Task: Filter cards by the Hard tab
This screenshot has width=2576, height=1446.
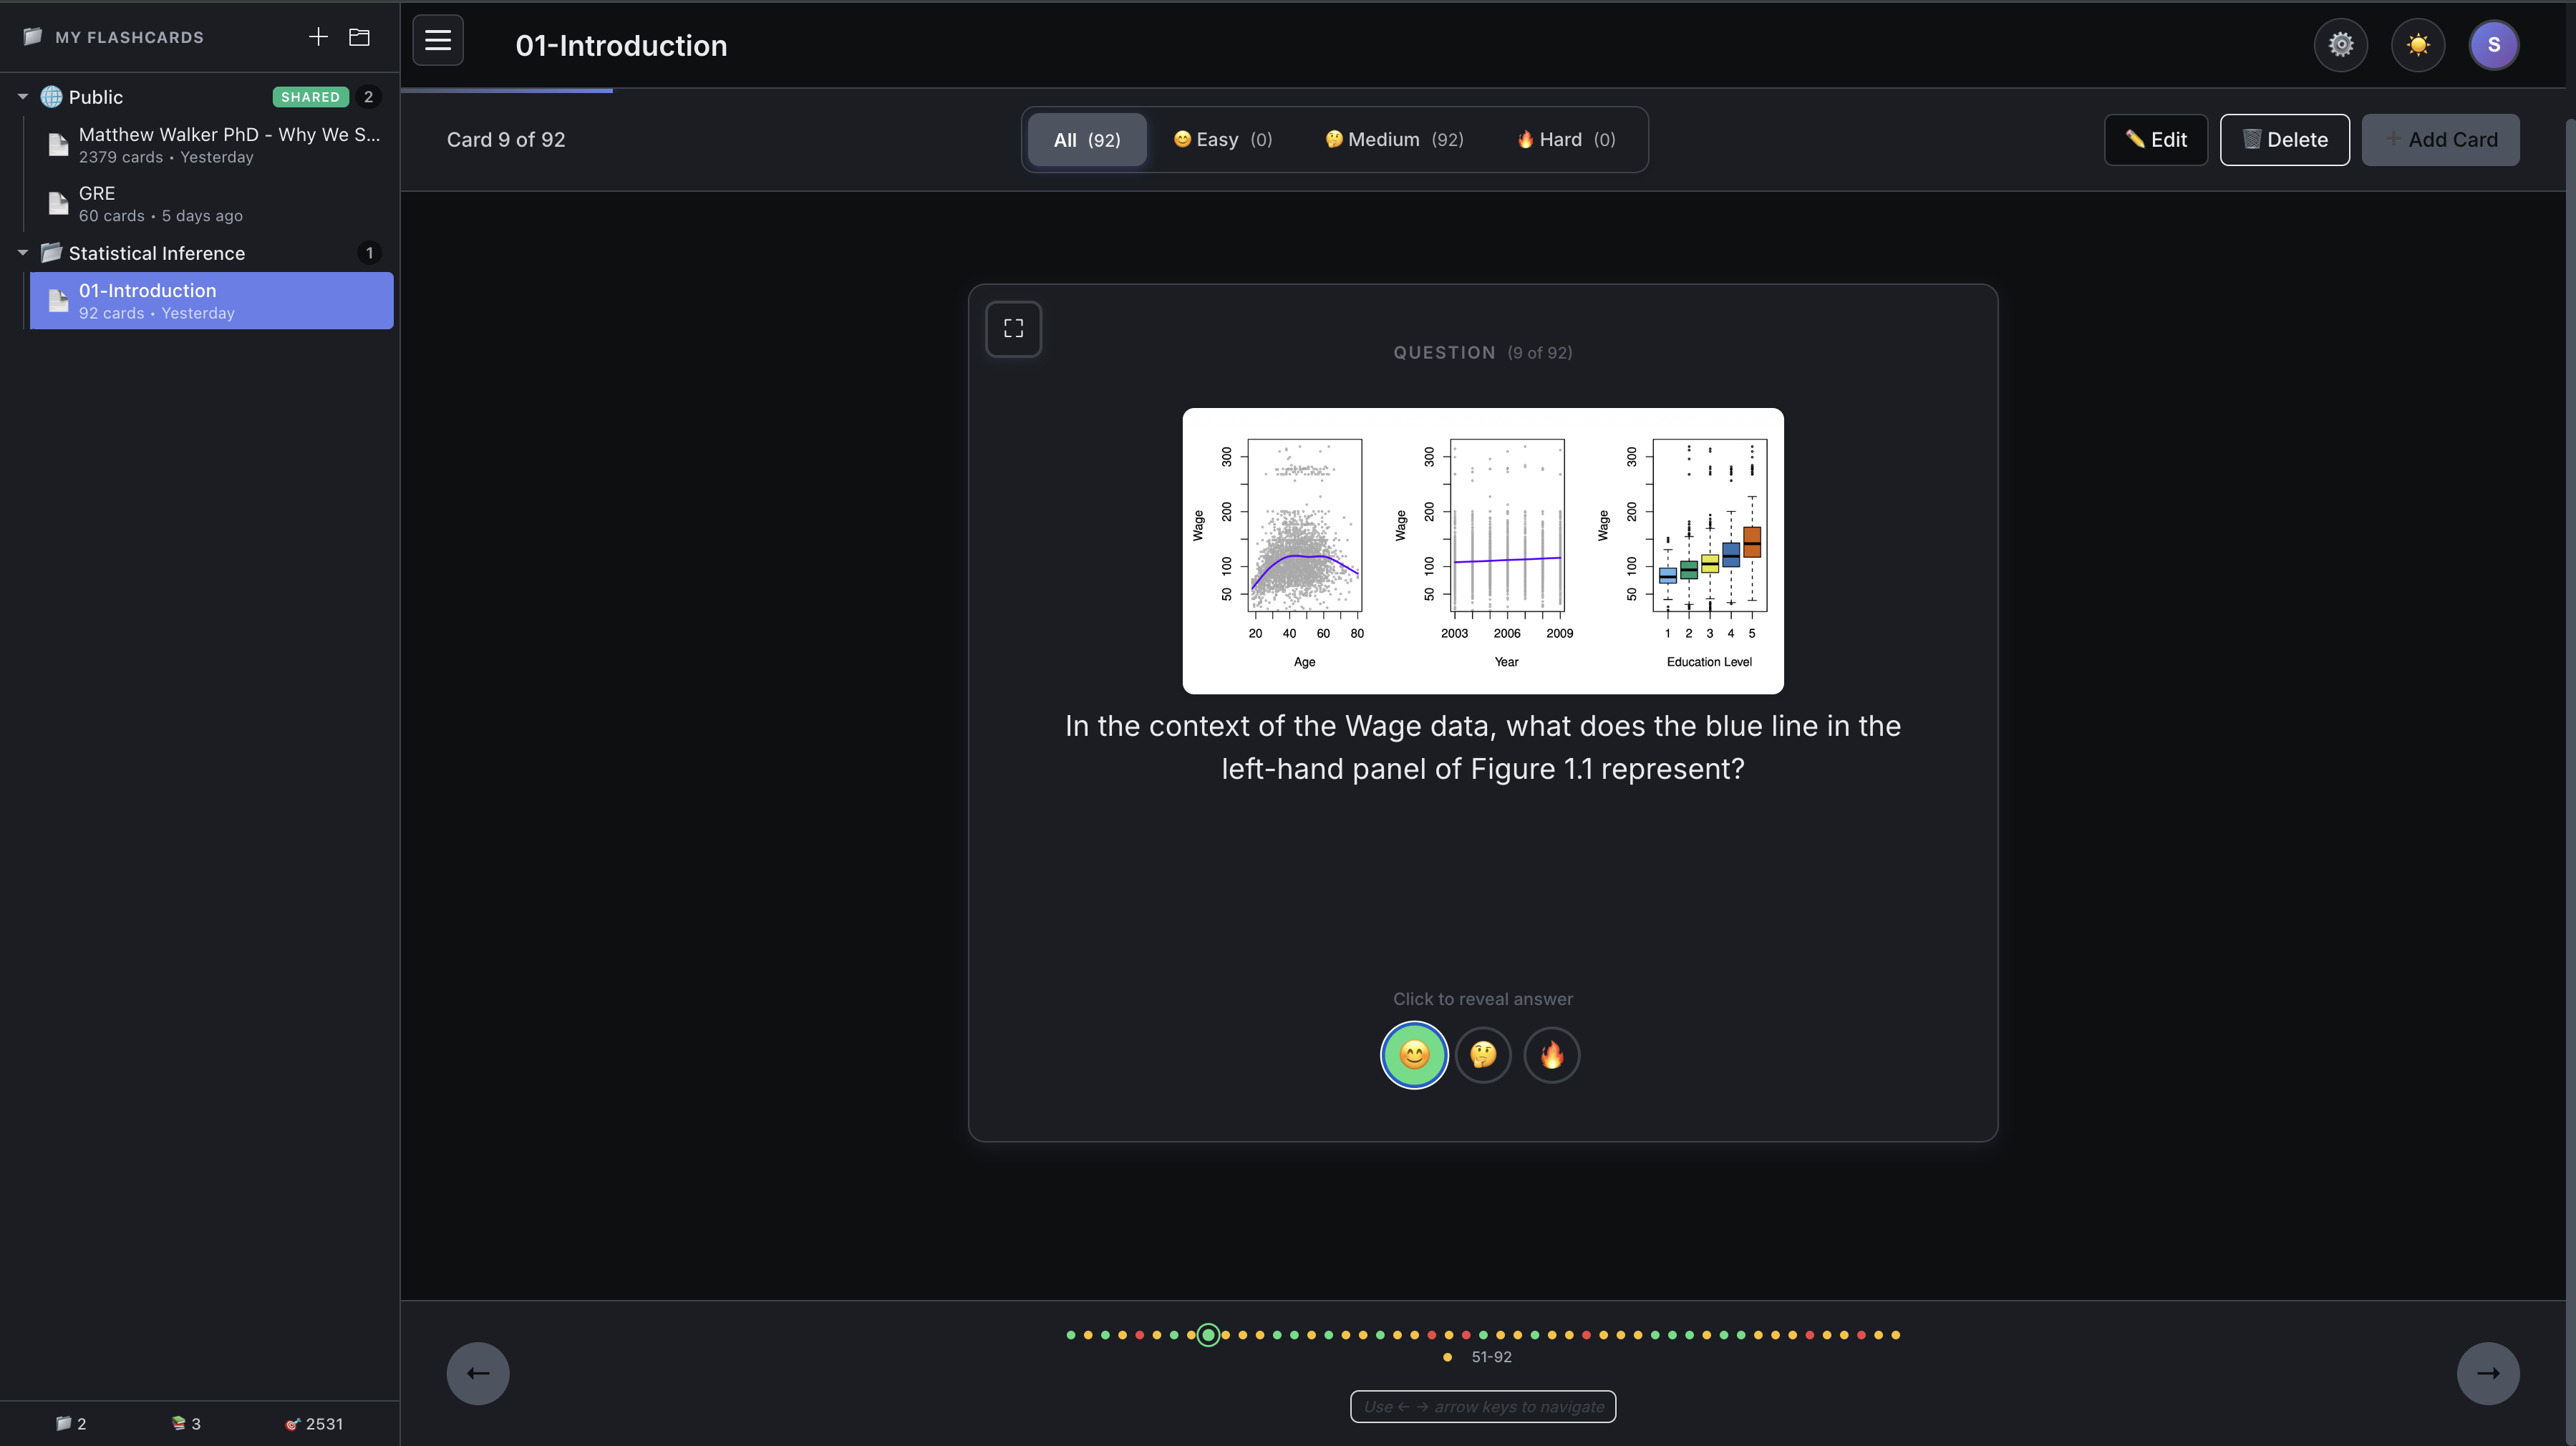Action: point(1565,140)
